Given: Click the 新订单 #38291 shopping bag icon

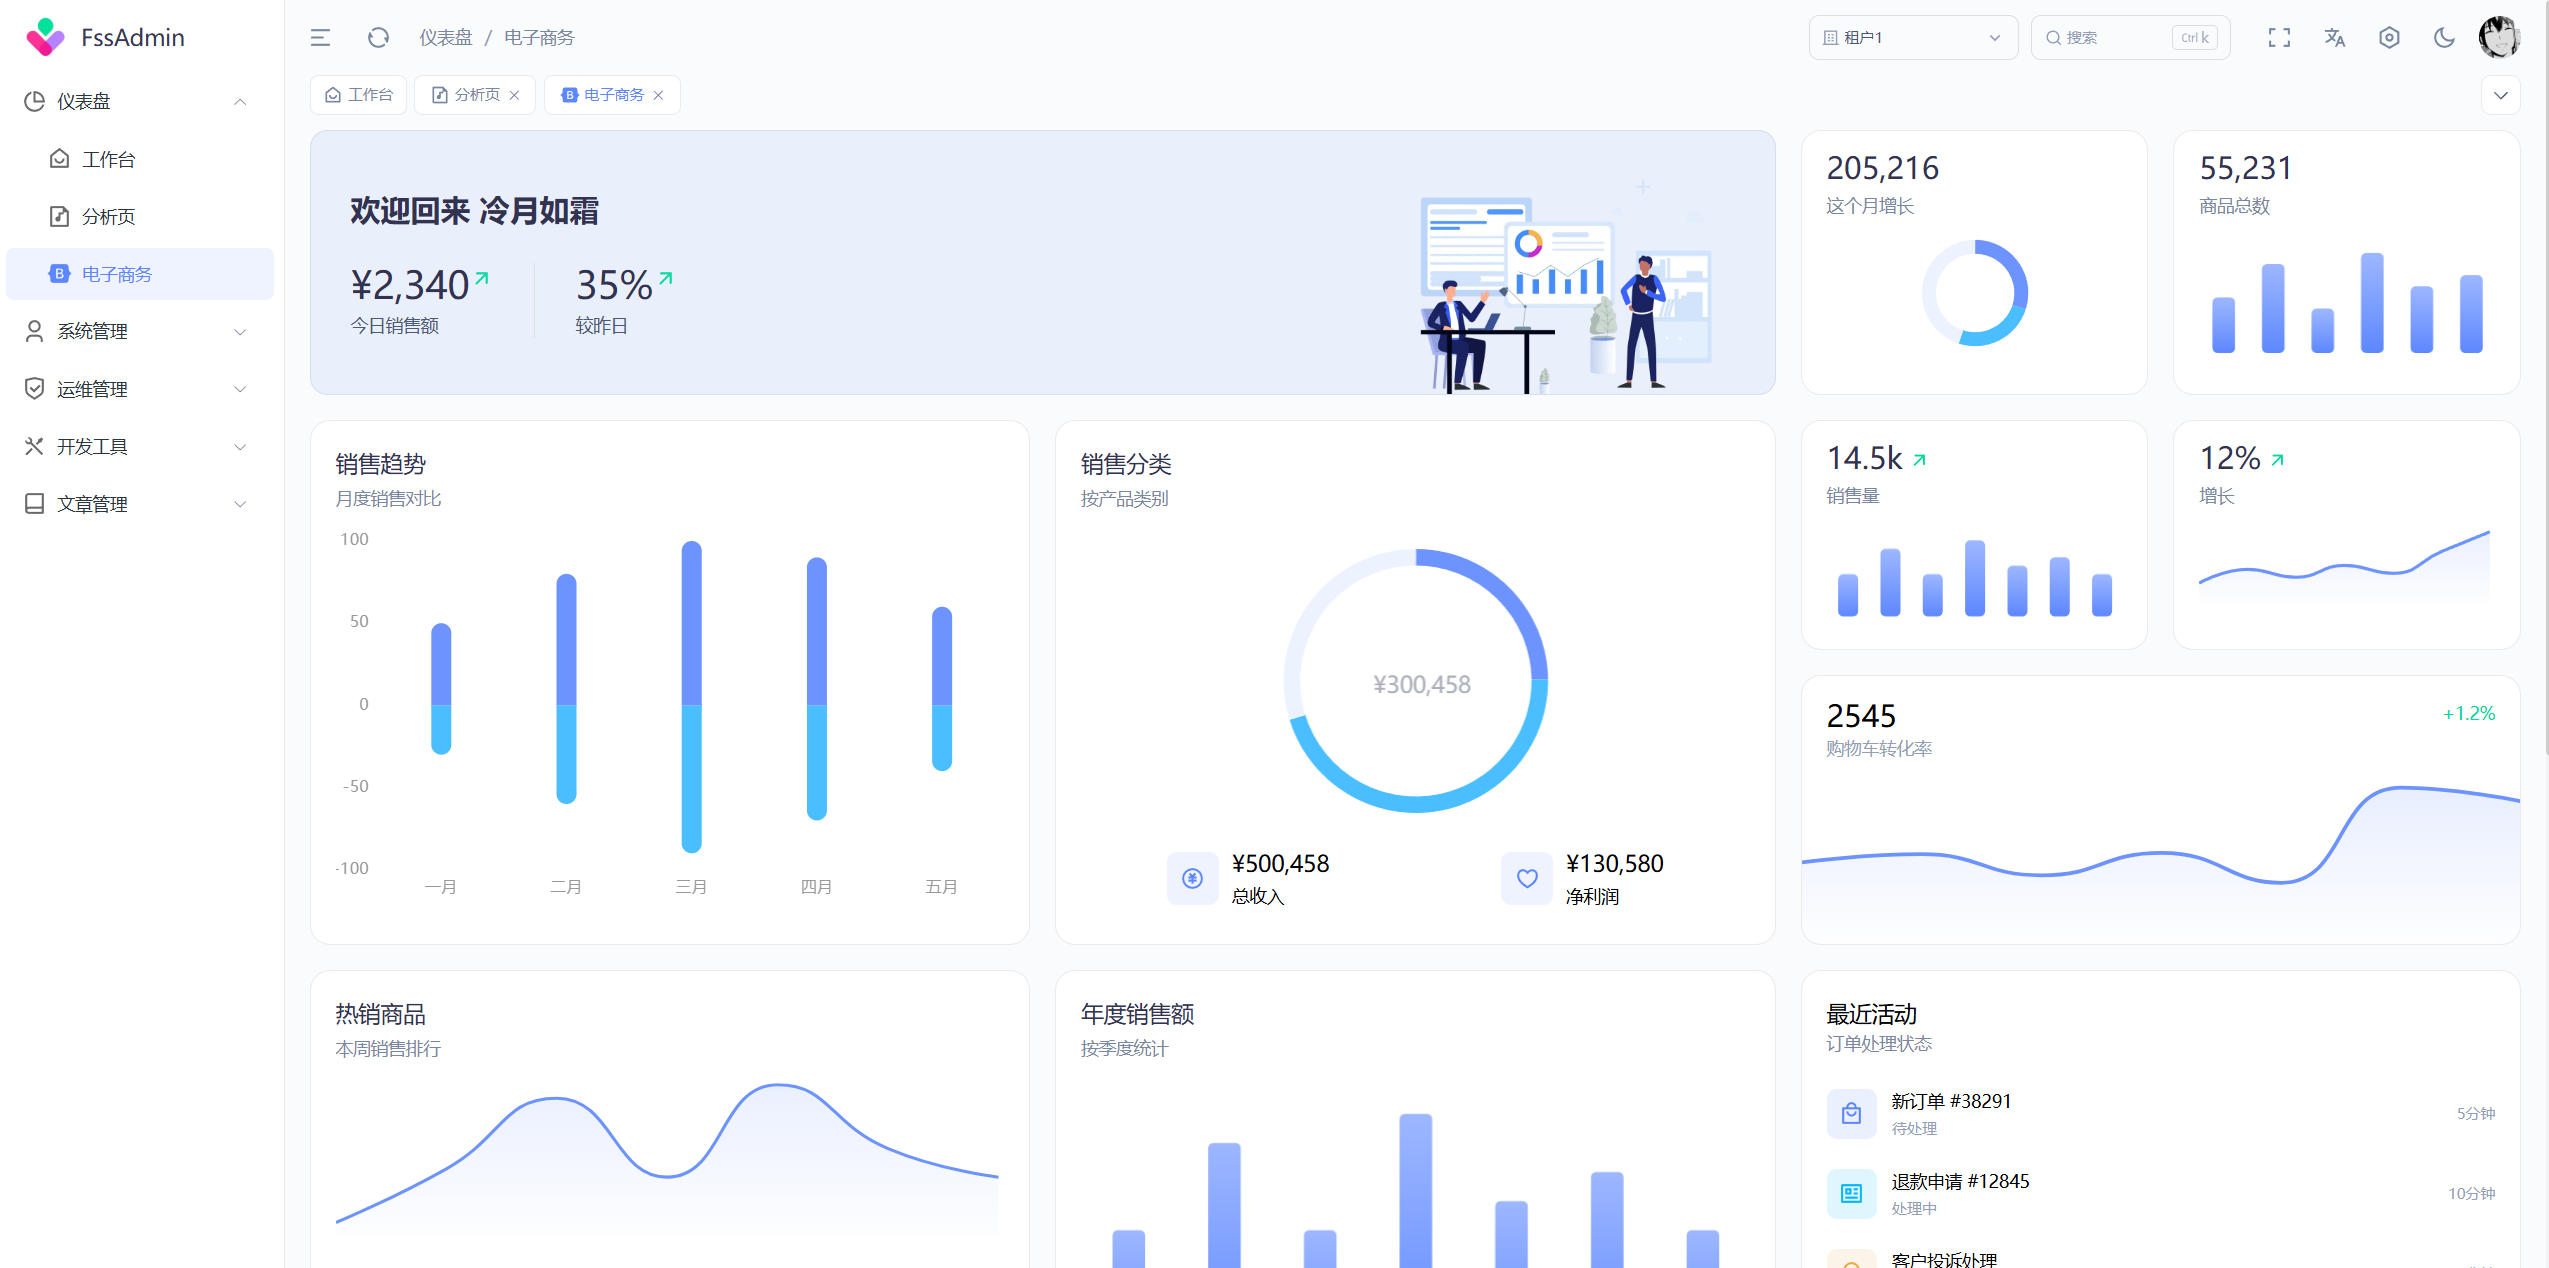Looking at the screenshot, I should 1851,1113.
